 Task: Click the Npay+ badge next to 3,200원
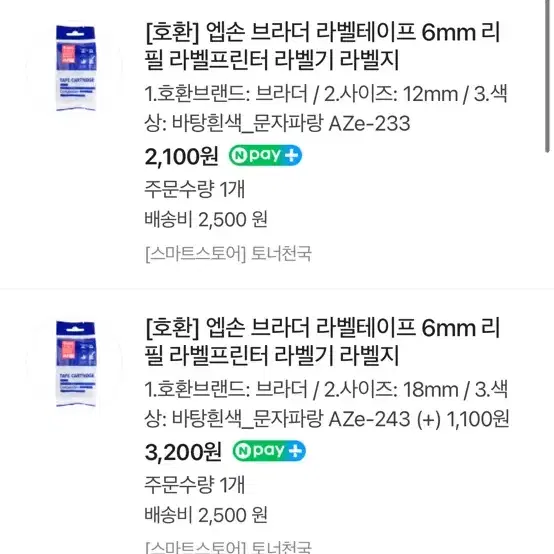(269, 451)
